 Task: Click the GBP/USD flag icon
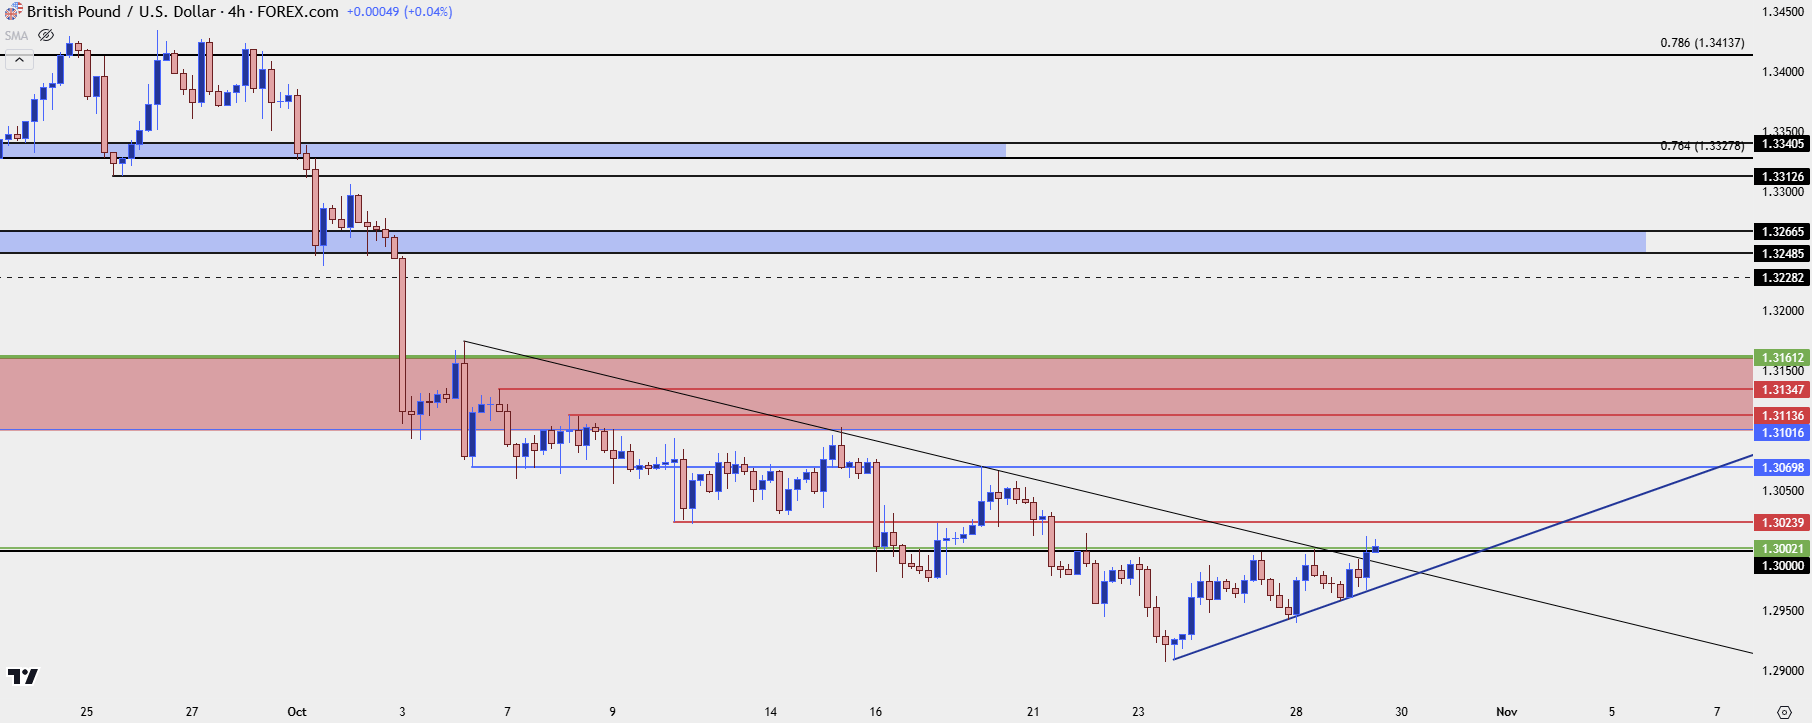(13, 12)
